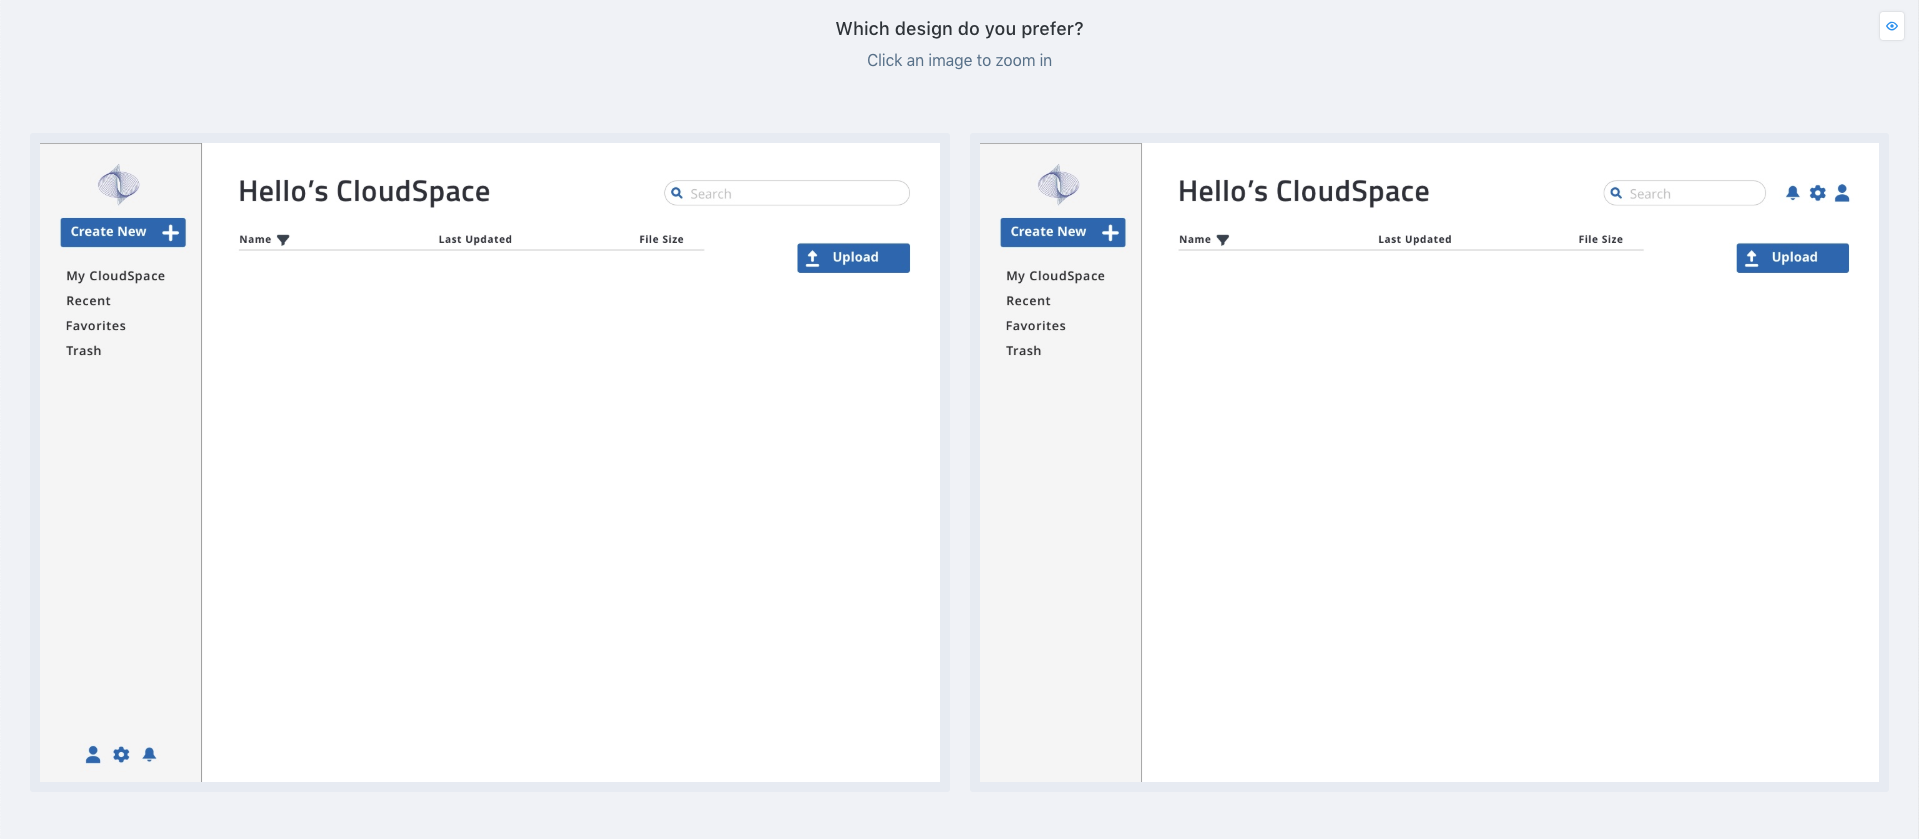The width and height of the screenshot is (1919, 839).
Task: Open settings gear in right design header
Action: pos(1817,193)
